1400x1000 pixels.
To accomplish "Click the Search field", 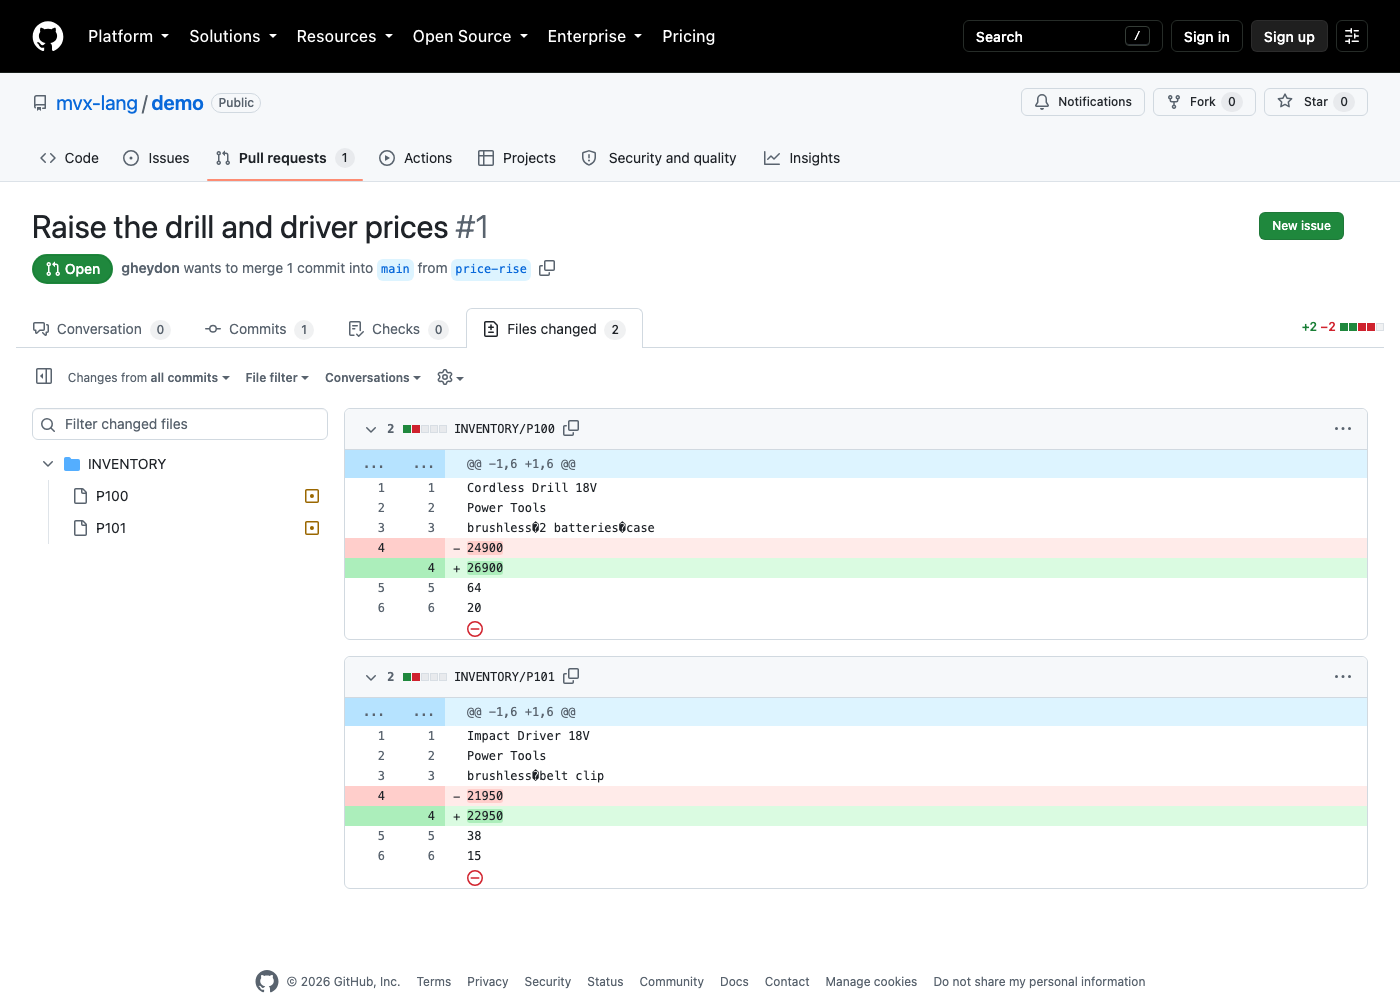I will [1062, 36].
